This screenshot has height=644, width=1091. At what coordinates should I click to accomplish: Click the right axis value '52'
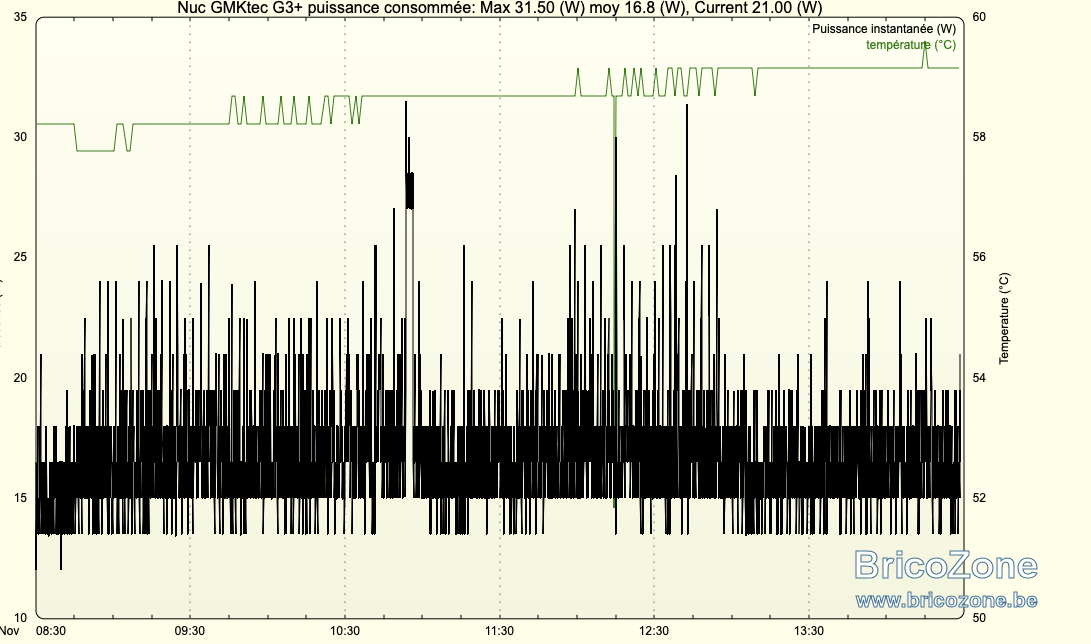point(979,498)
